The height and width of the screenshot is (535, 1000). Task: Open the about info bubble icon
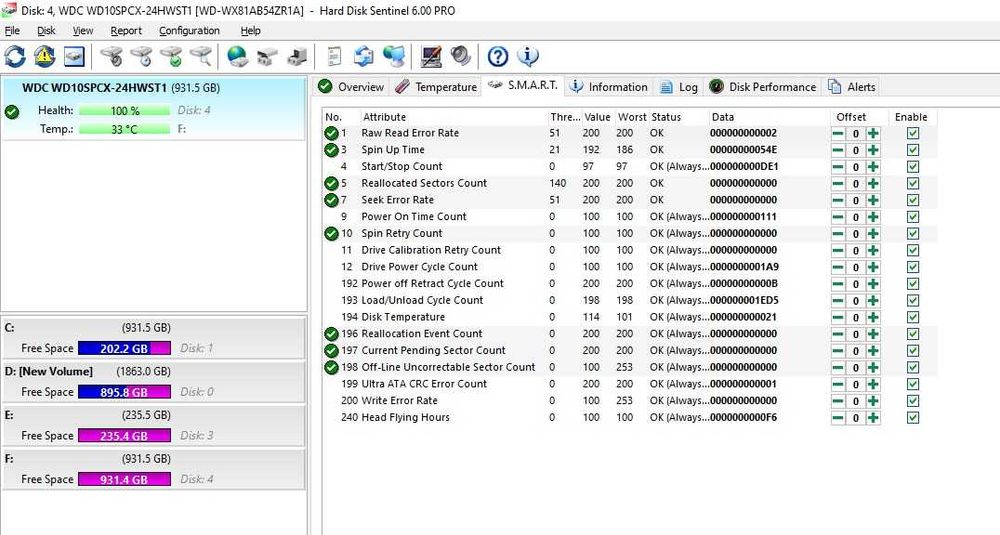click(x=527, y=56)
